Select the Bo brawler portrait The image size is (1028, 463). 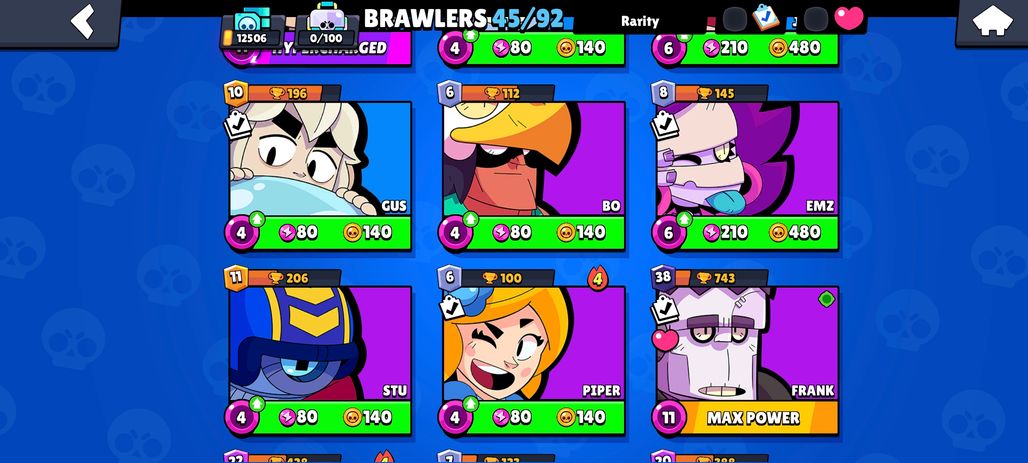coord(534,159)
